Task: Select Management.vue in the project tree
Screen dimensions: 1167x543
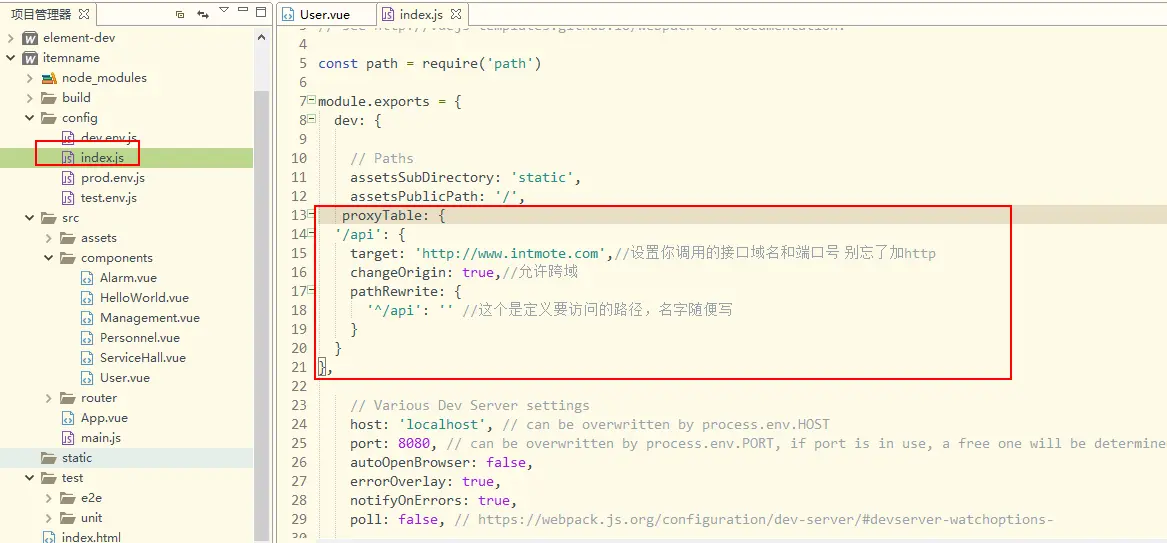Action: pyautogui.click(x=150, y=318)
